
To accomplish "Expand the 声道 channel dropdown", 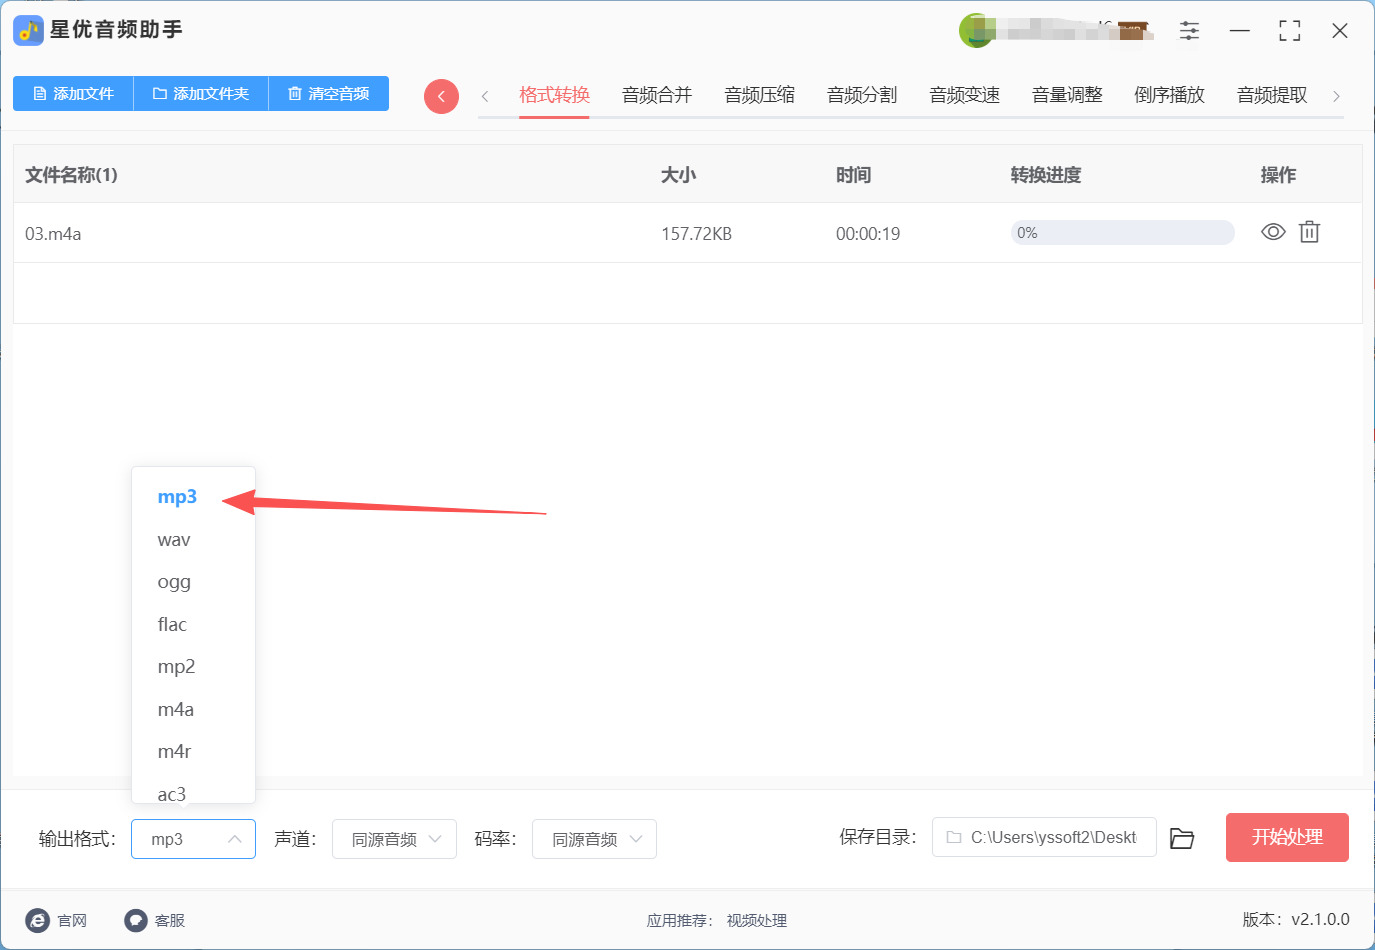I will [x=394, y=839].
